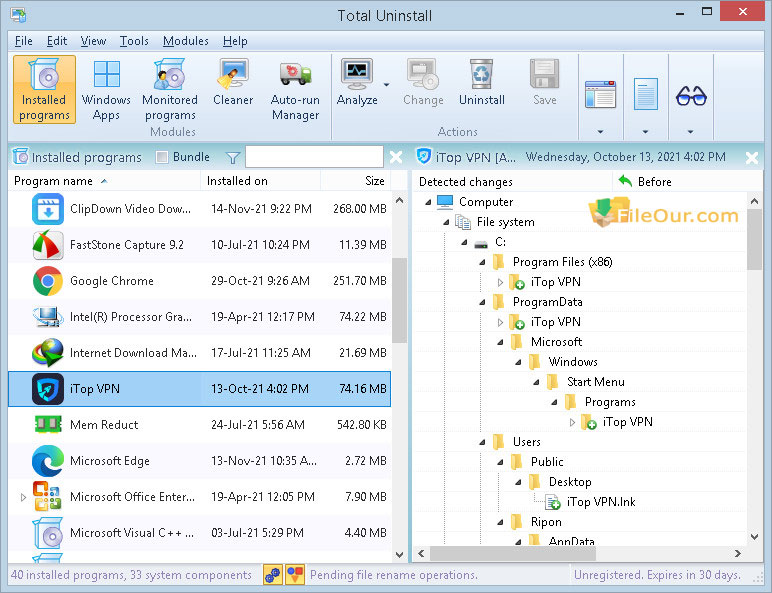Click the Microsoft Office Enterprise icon

click(48, 496)
